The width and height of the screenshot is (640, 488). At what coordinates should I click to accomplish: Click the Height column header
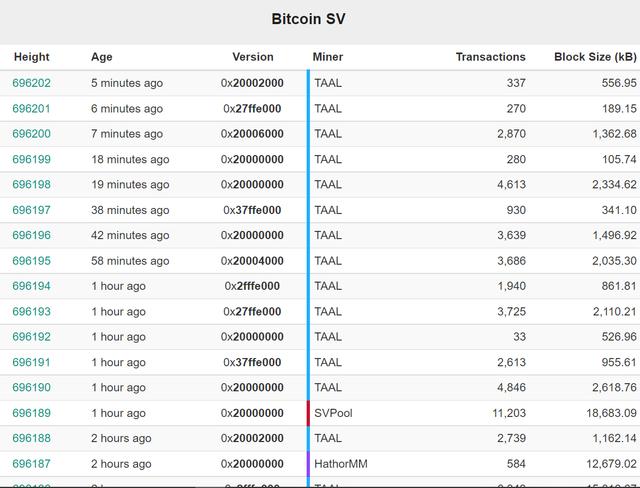pyautogui.click(x=31, y=57)
